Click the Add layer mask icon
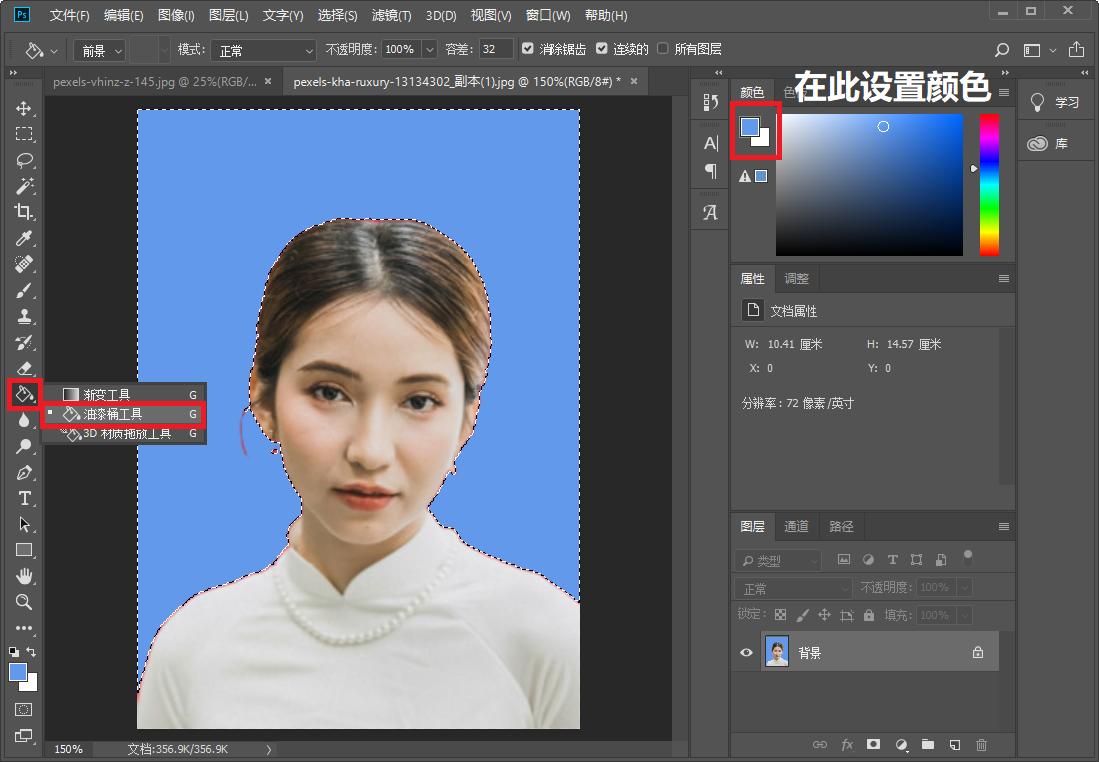Viewport: 1099px width, 762px height. point(873,744)
